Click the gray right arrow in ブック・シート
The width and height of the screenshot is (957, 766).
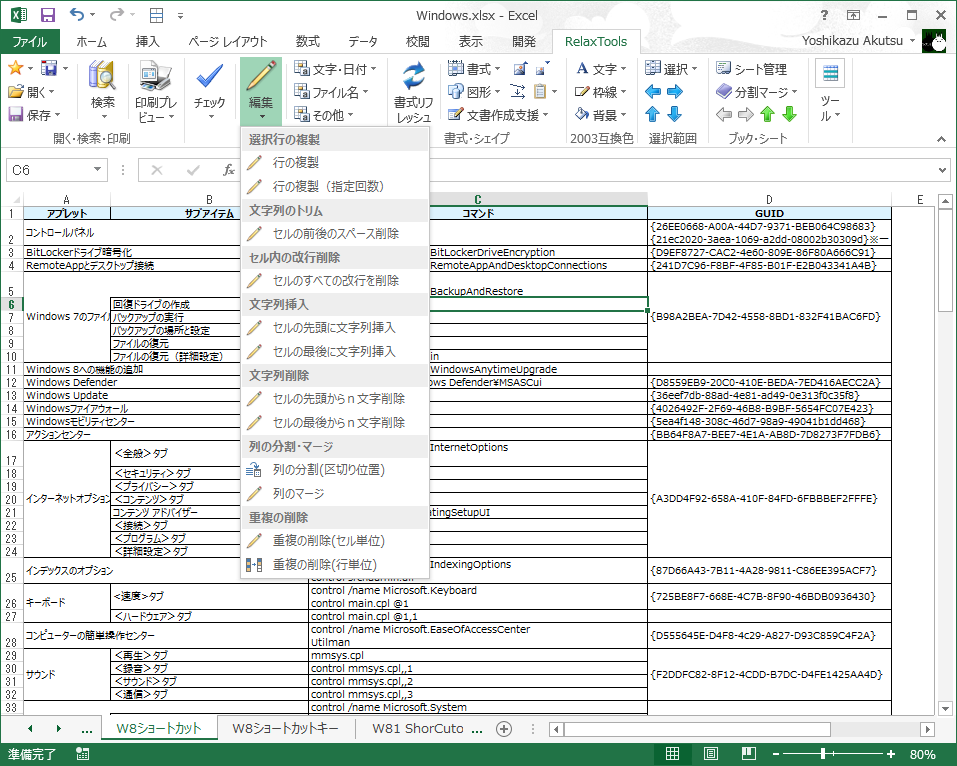click(746, 114)
